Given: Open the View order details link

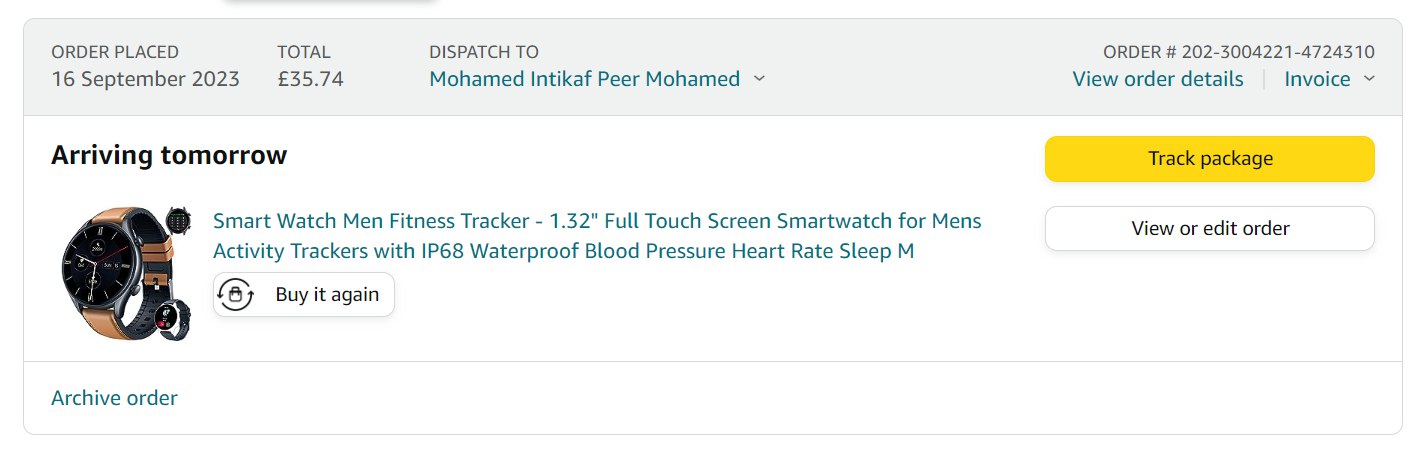Looking at the screenshot, I should point(1157,79).
